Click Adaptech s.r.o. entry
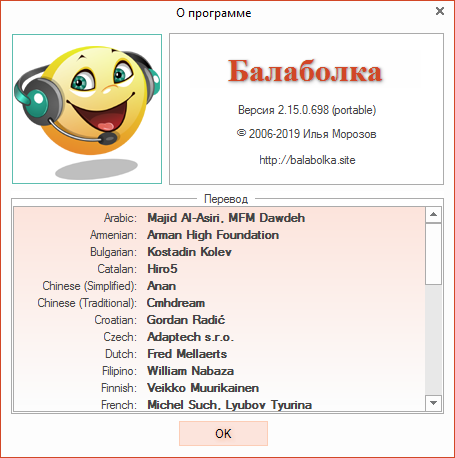The width and height of the screenshot is (455, 458). (x=191, y=337)
